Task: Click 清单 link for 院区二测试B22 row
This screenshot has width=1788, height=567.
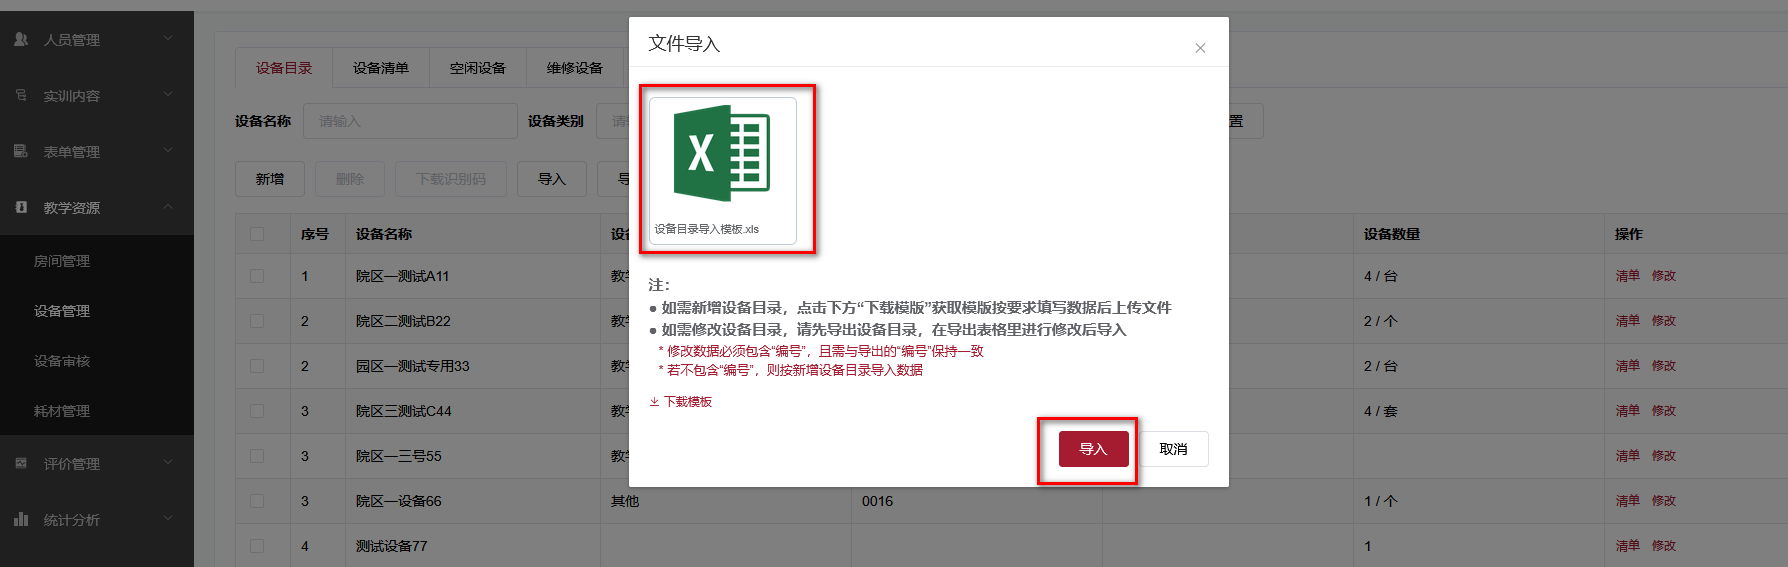Action: tap(1628, 321)
